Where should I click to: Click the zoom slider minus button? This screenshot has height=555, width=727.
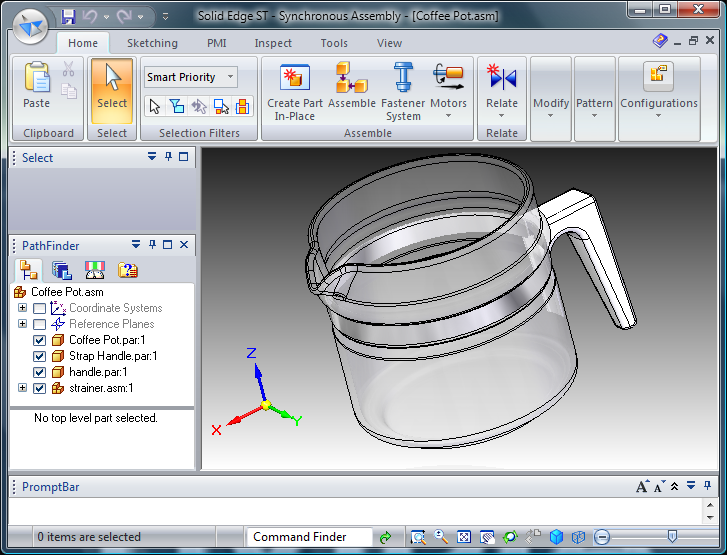[602, 537]
